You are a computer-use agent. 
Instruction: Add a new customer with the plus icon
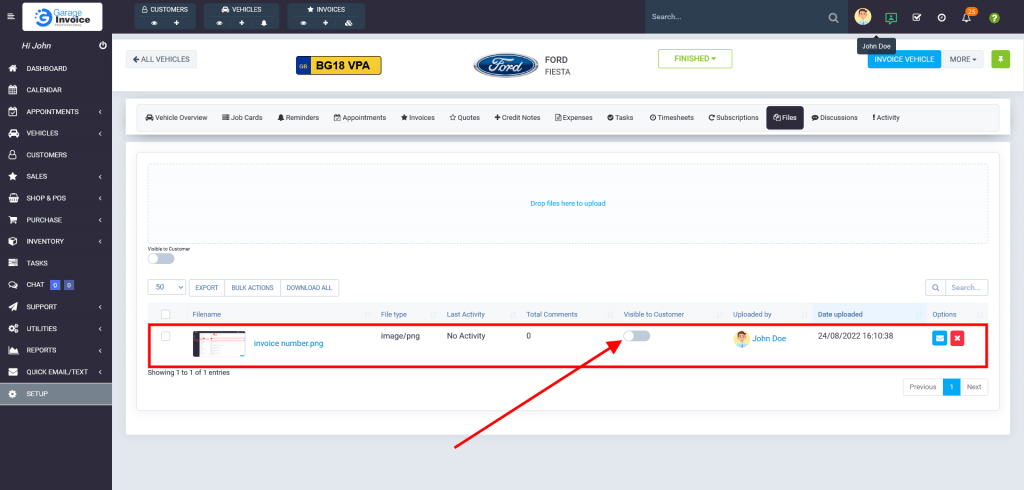(176, 23)
